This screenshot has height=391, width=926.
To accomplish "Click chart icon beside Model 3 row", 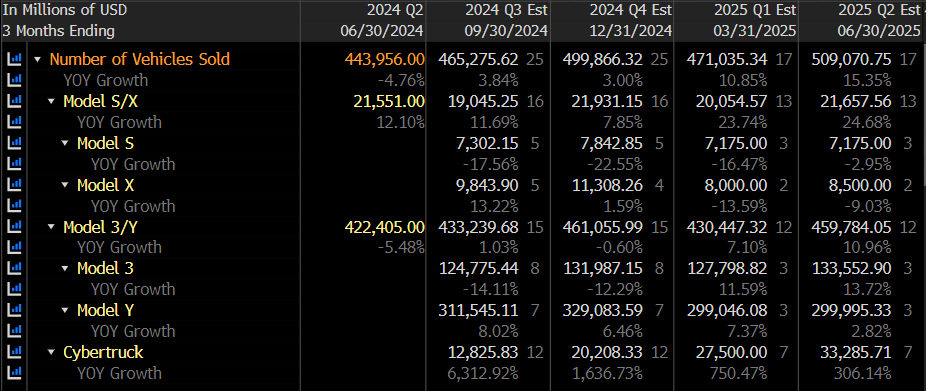I will (14, 269).
